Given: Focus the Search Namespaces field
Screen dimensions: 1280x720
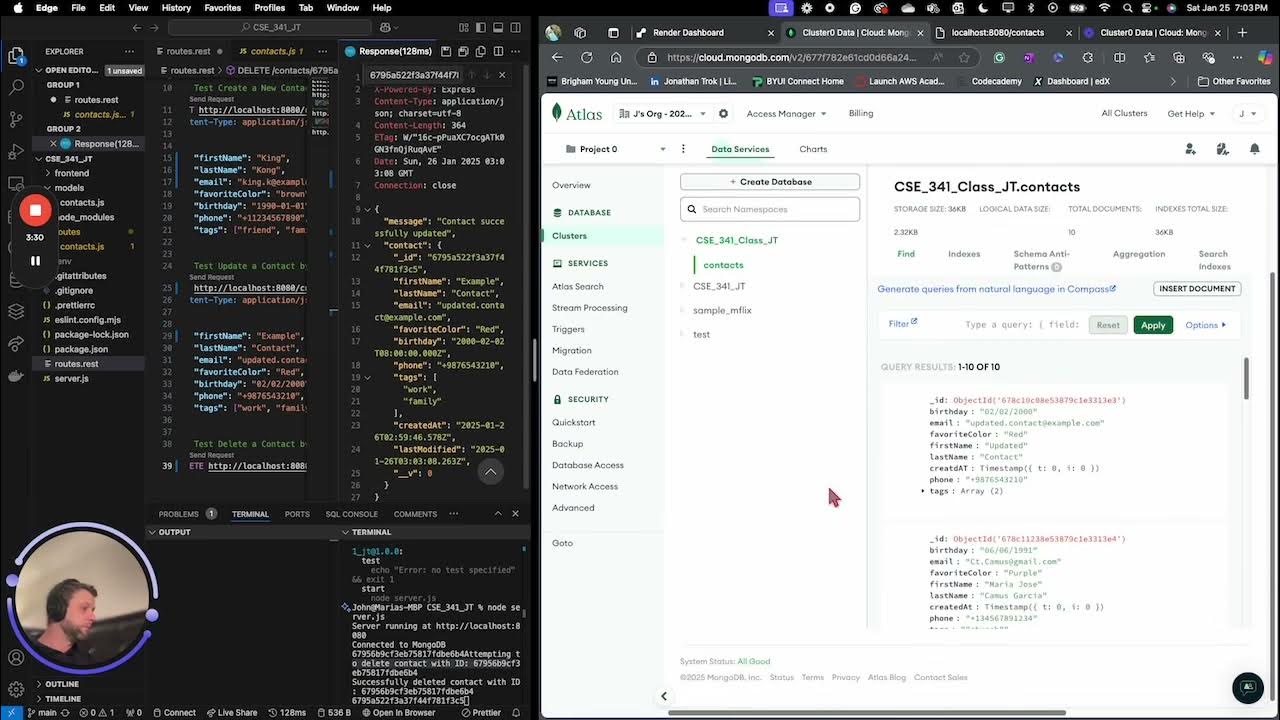Looking at the screenshot, I should click(770, 209).
